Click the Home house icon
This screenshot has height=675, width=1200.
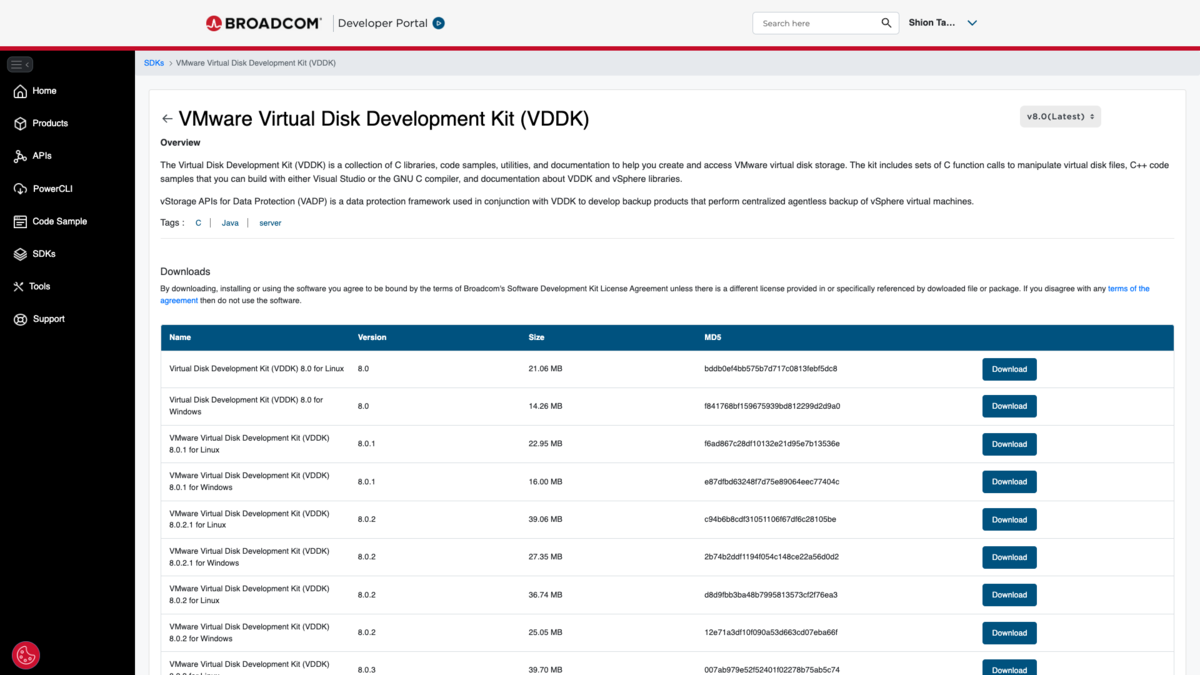(20, 91)
